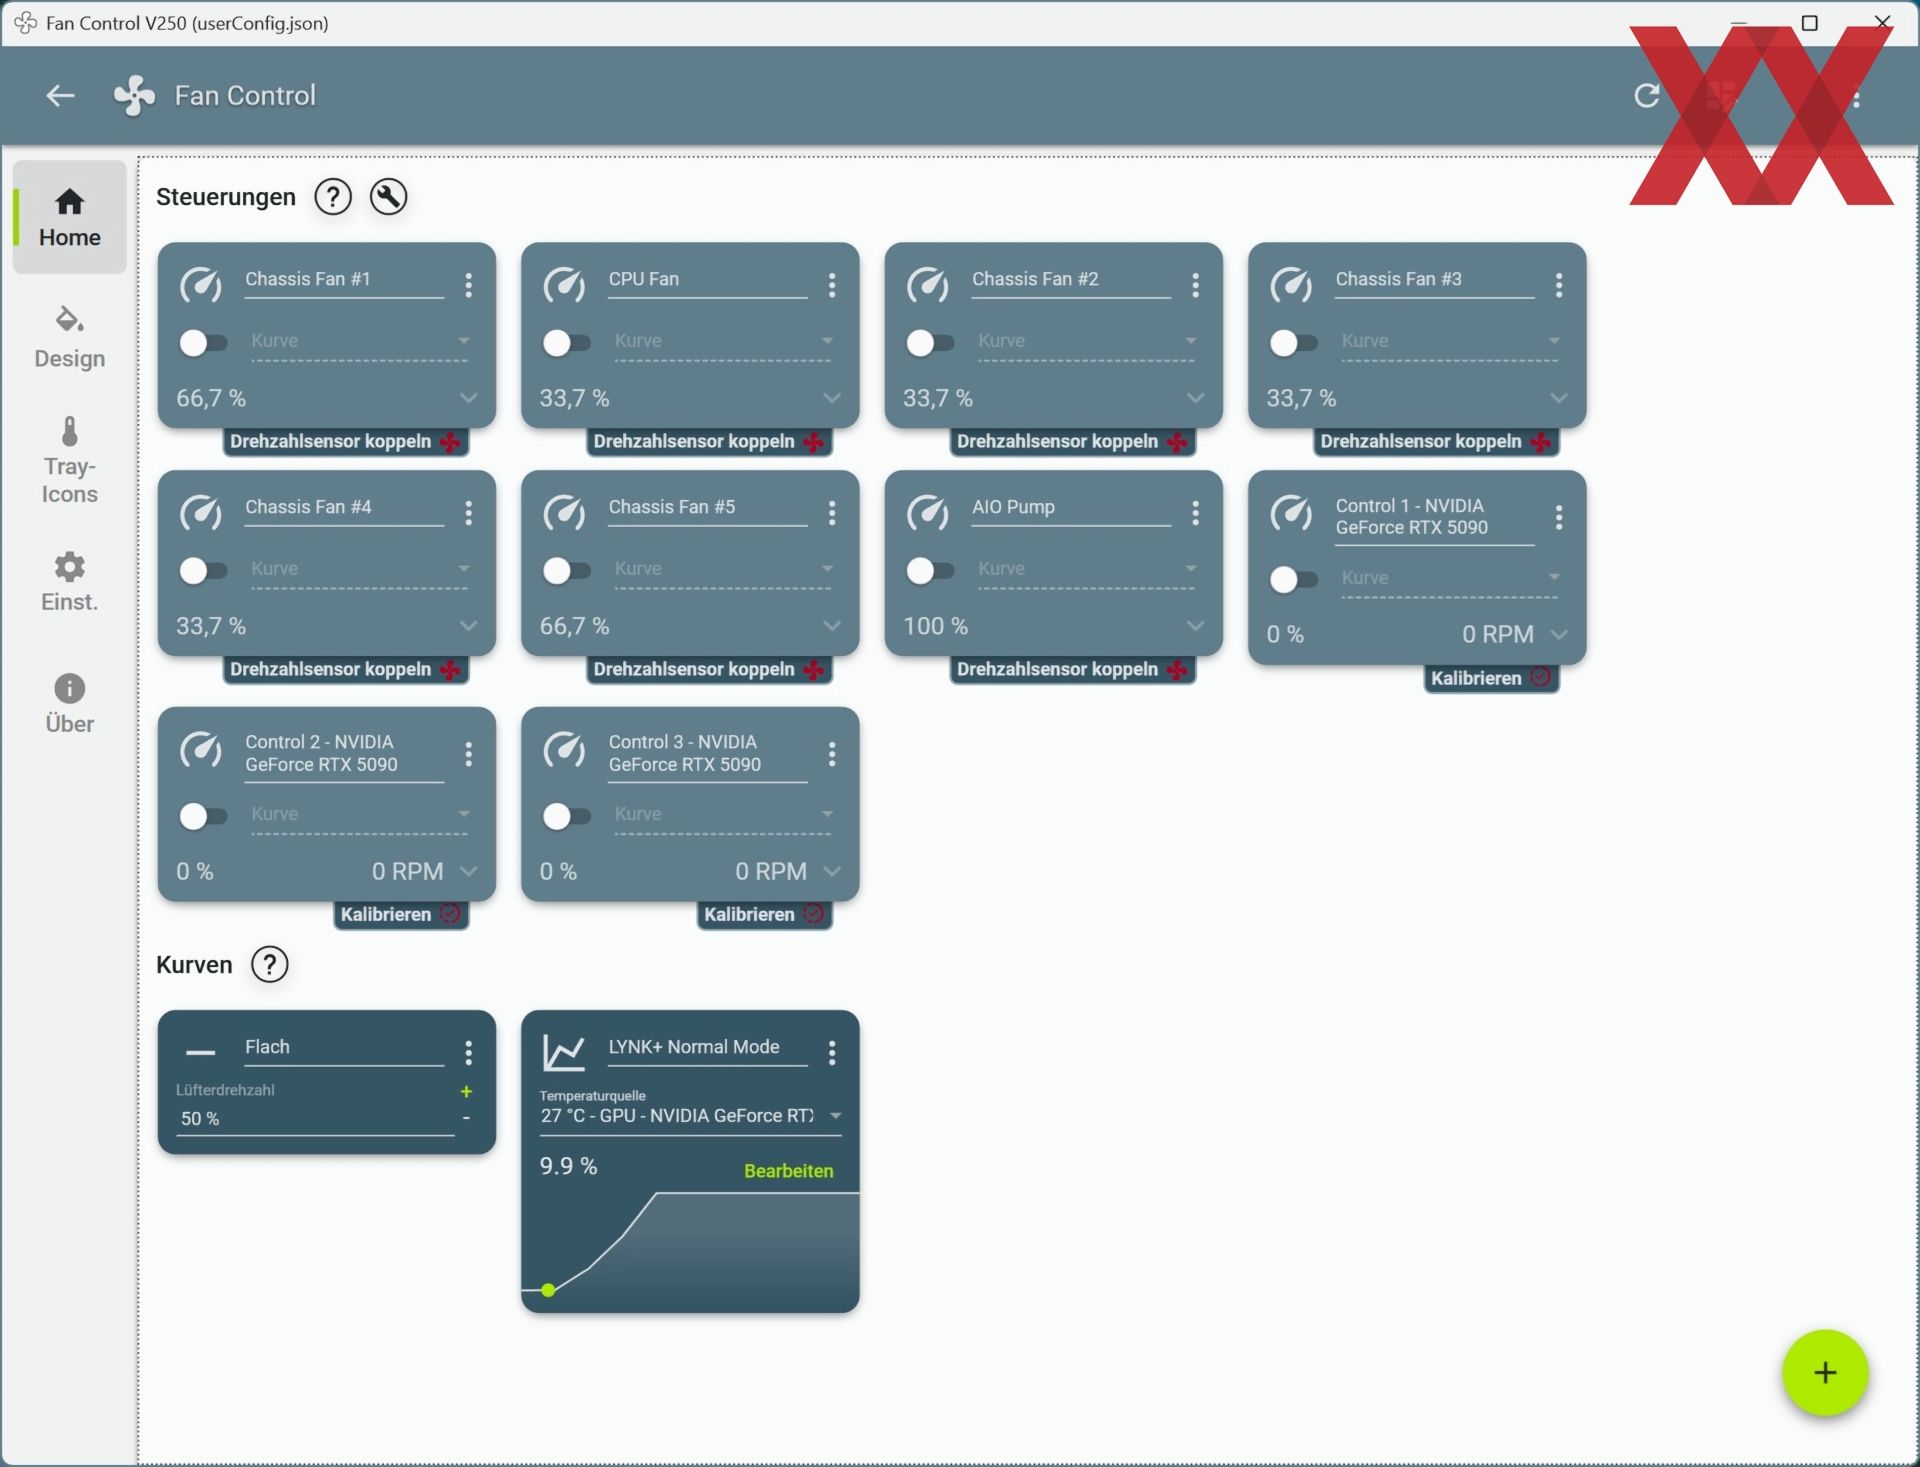The width and height of the screenshot is (1920, 1467).
Task: Open LYNK+ Normal Mode options menu
Action: click(x=831, y=1052)
